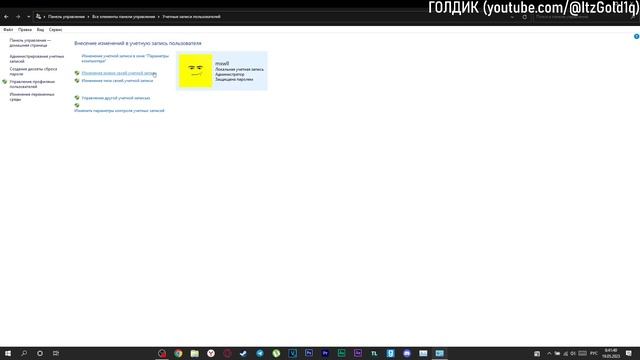Open 'Управление профилями пользователей' link
The width and height of the screenshot is (640, 360).
pos(32,84)
